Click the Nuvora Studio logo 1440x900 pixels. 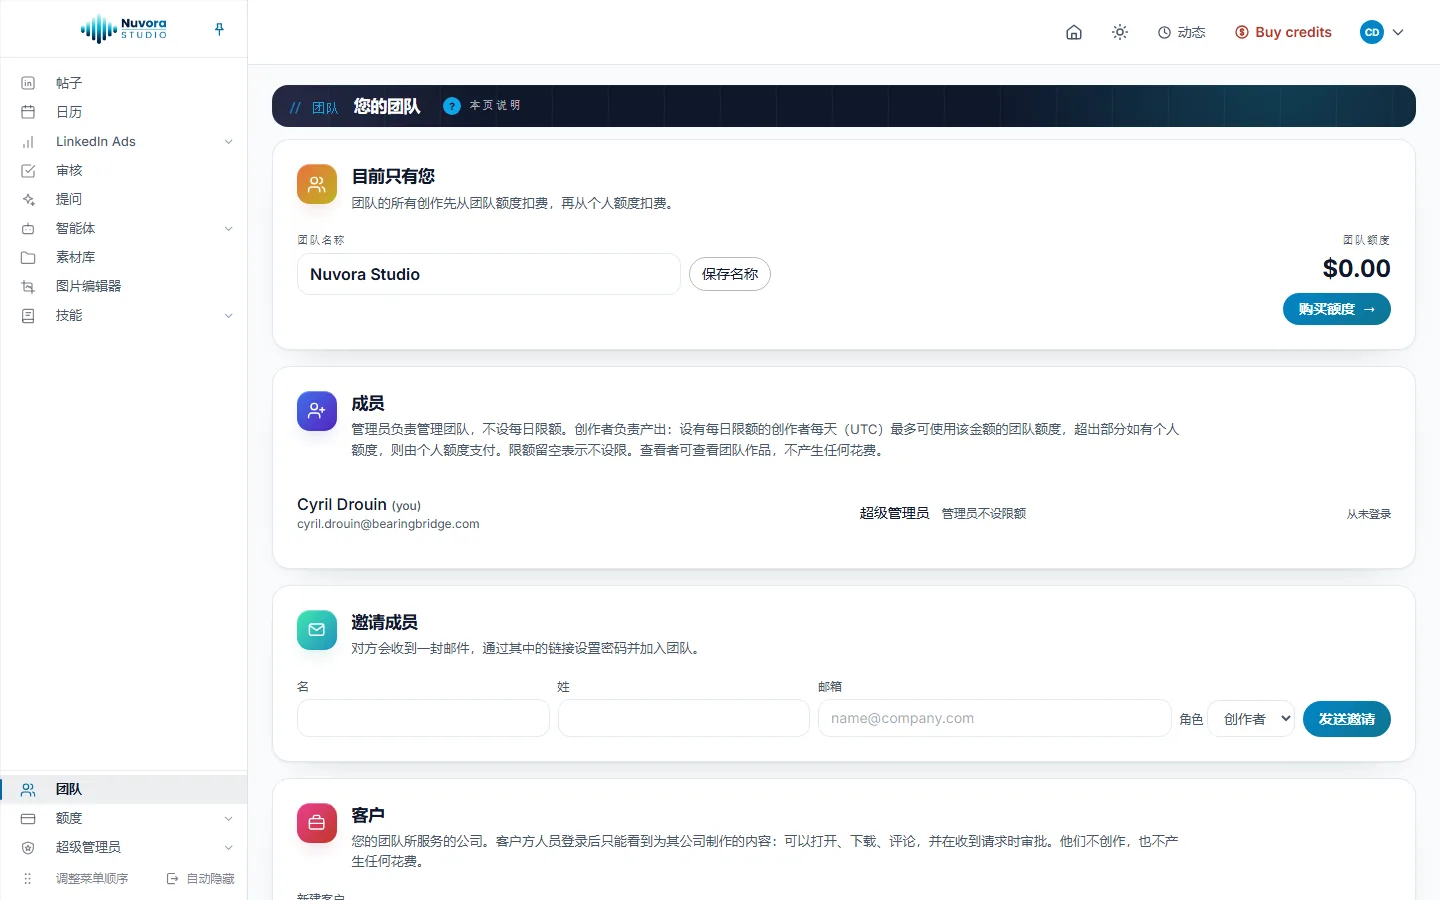[x=124, y=29]
